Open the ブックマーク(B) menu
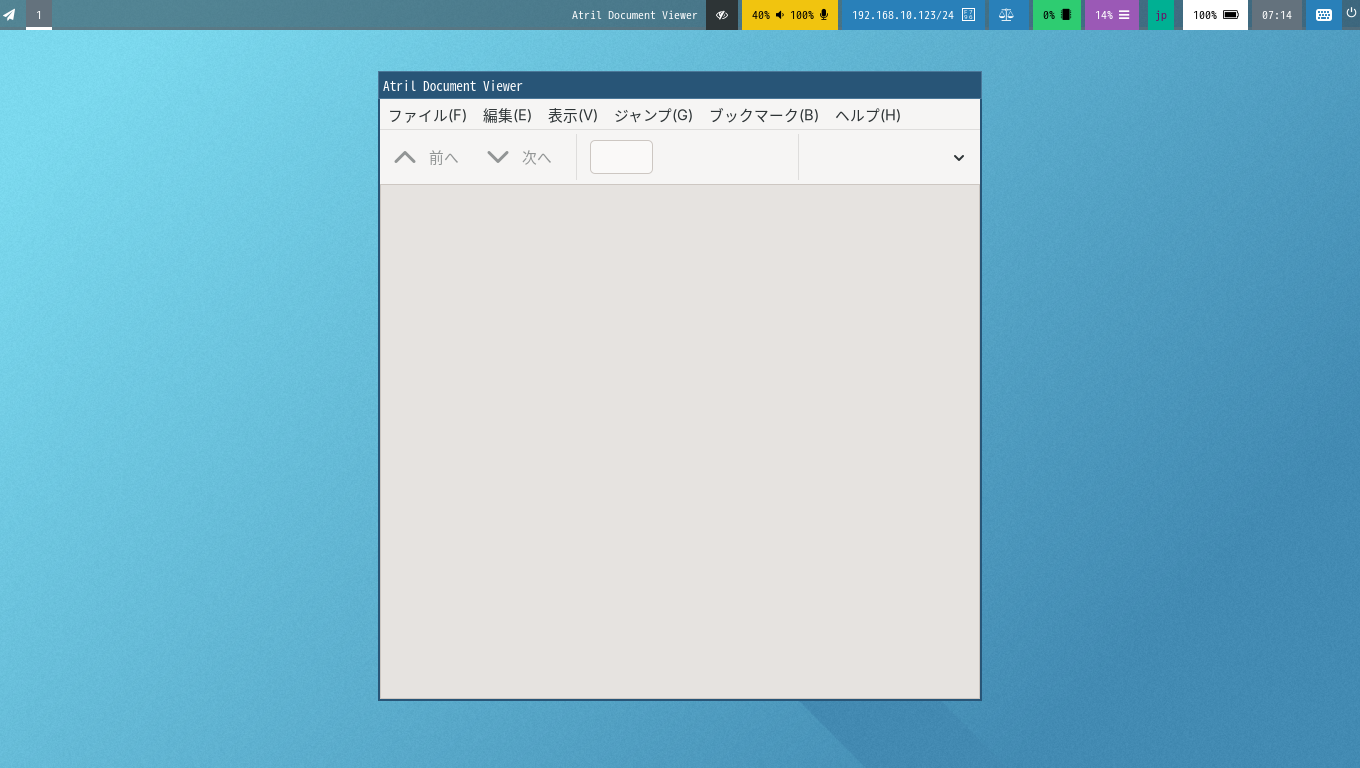This screenshot has height=768, width=1360. pos(764,115)
